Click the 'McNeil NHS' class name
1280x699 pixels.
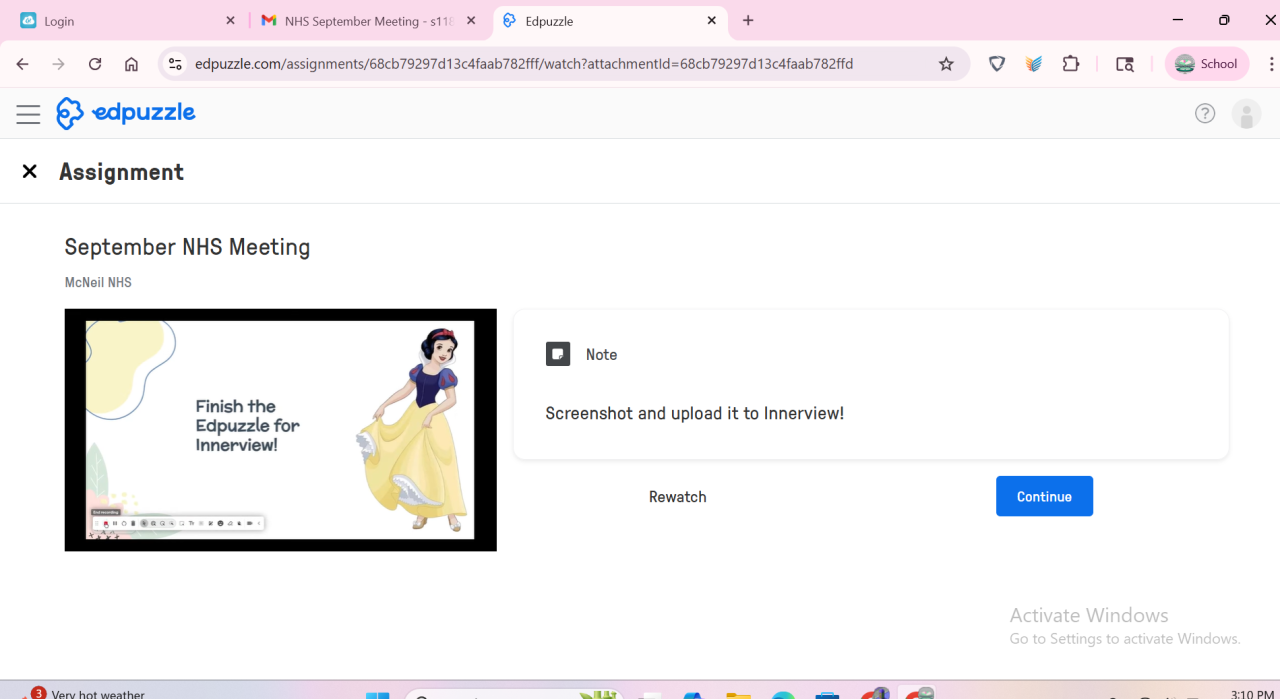(98, 283)
